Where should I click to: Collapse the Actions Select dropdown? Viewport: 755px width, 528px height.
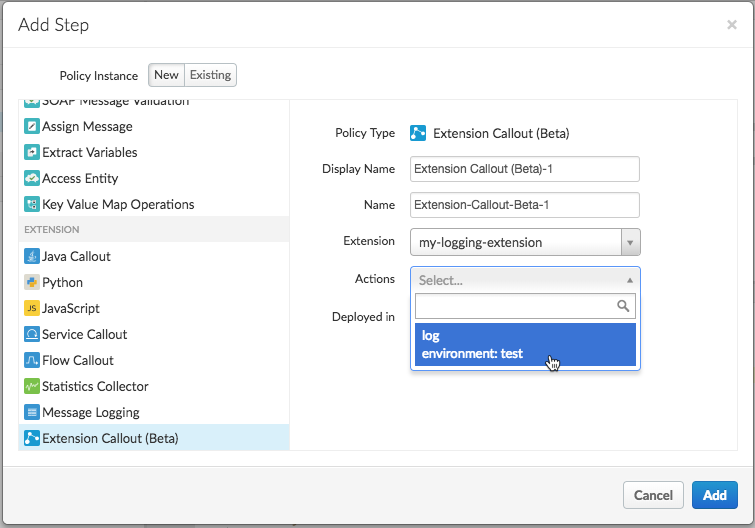click(525, 280)
